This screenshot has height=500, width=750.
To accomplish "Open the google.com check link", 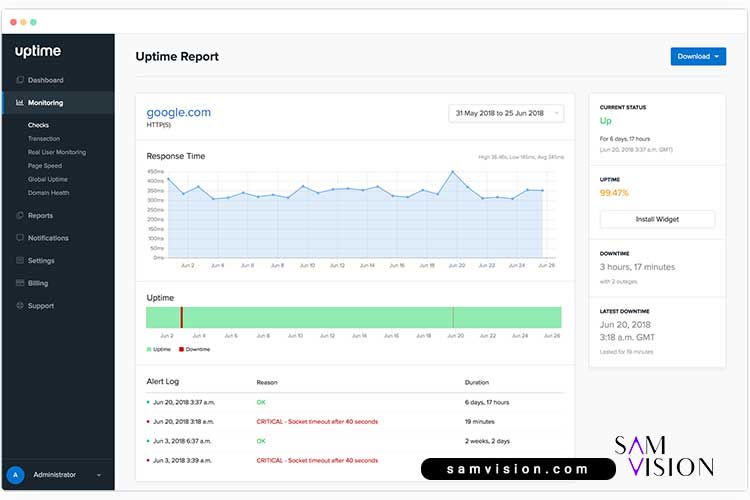I will point(178,112).
